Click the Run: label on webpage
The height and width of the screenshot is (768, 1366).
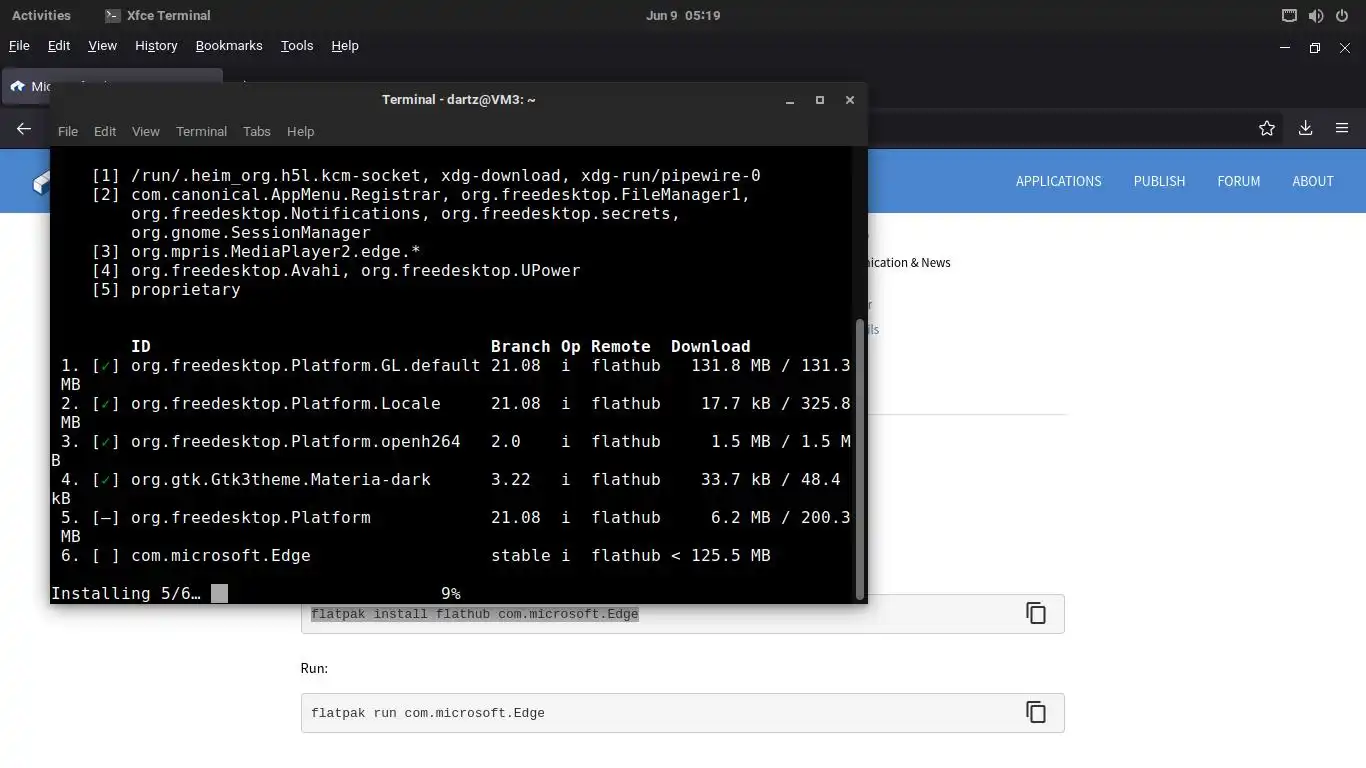[x=314, y=668]
